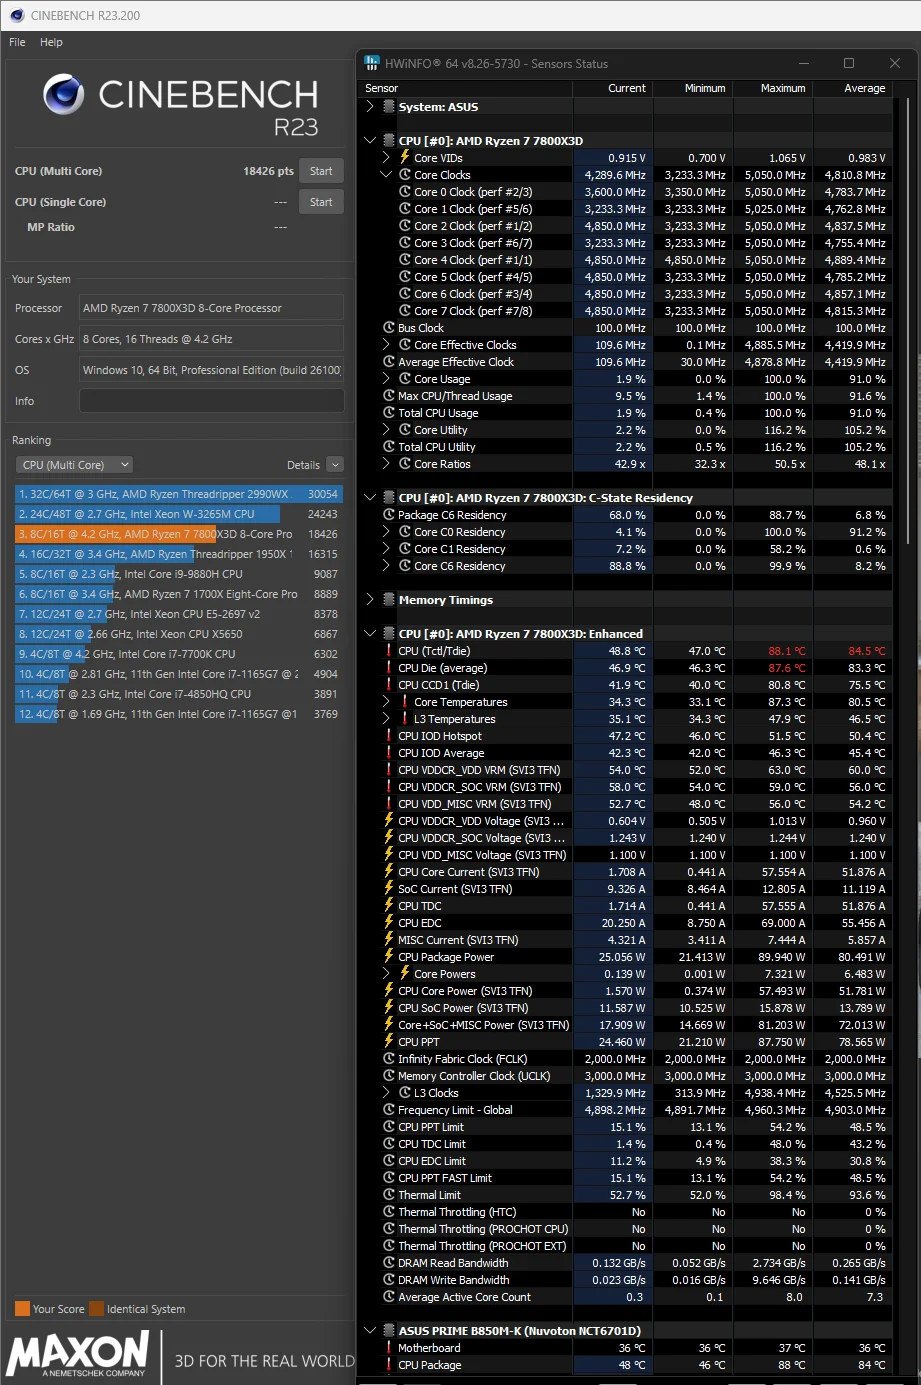Select the Threadripper 2990WX ranking entry
Screen dimensions: 921x1385
click(x=178, y=494)
